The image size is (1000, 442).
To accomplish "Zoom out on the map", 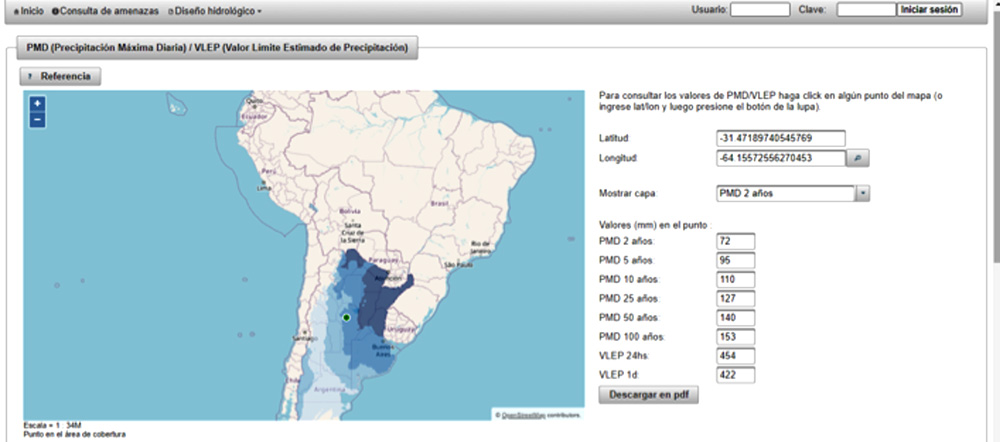I will coord(37,120).
